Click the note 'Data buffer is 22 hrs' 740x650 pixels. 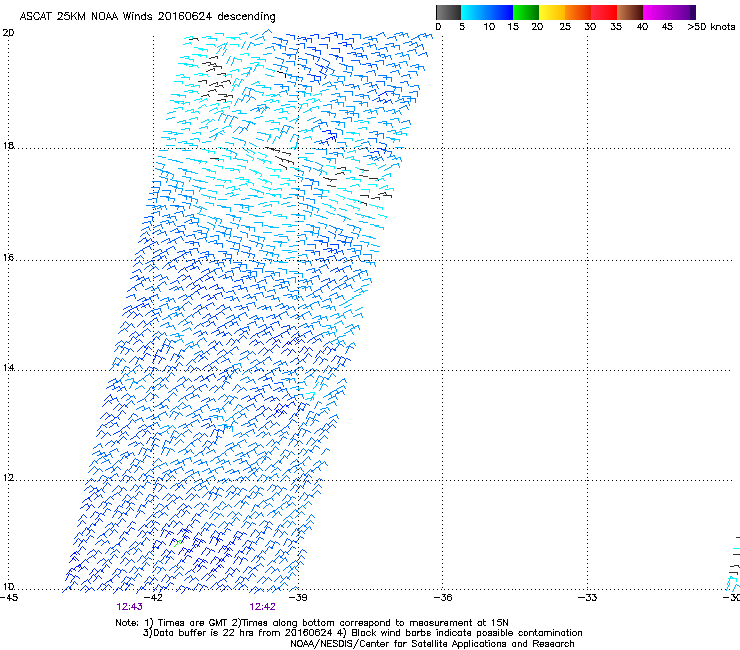(x=204, y=633)
